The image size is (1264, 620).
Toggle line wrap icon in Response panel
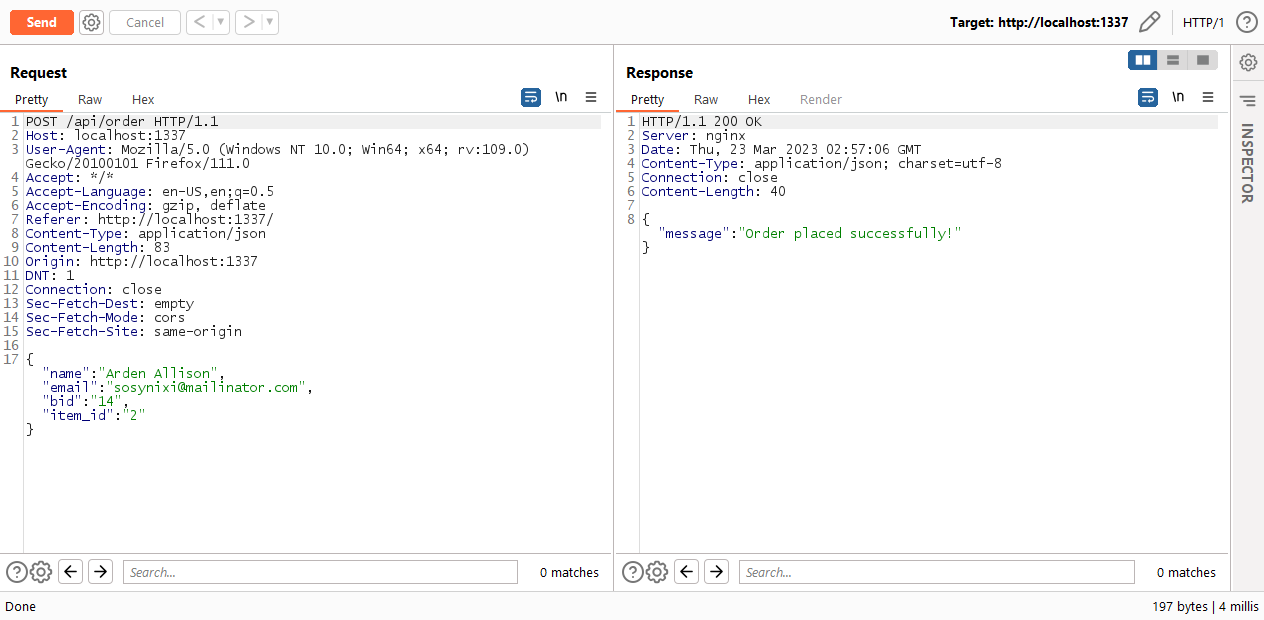pyautogui.click(x=1148, y=97)
